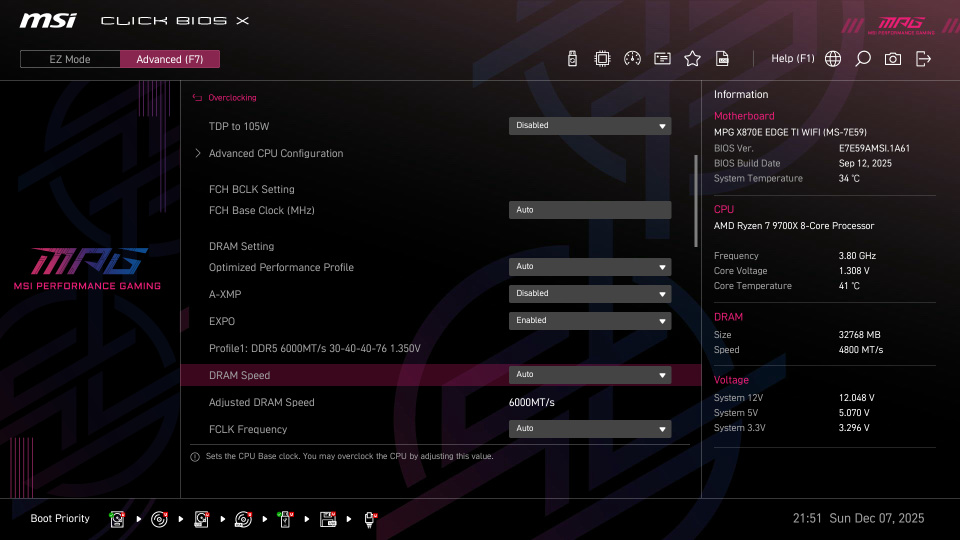Click the DRAM Size 32768 MB value
The width and height of the screenshot is (960, 540).
(x=860, y=335)
